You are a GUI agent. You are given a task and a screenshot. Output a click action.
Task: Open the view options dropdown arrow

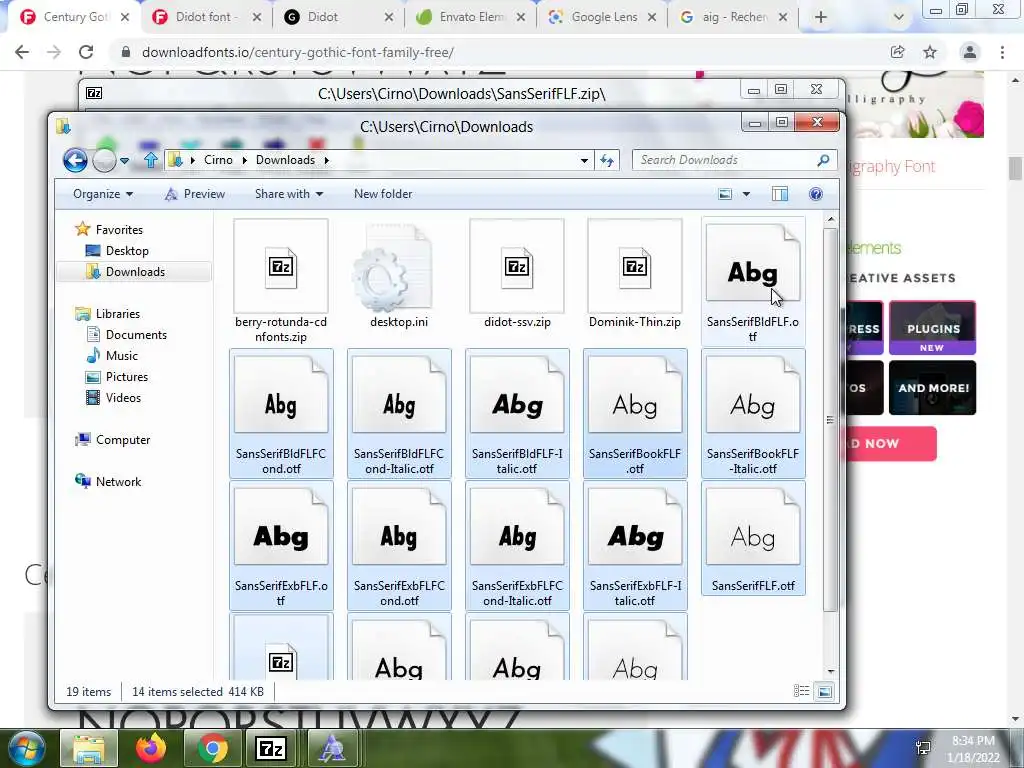click(746, 194)
